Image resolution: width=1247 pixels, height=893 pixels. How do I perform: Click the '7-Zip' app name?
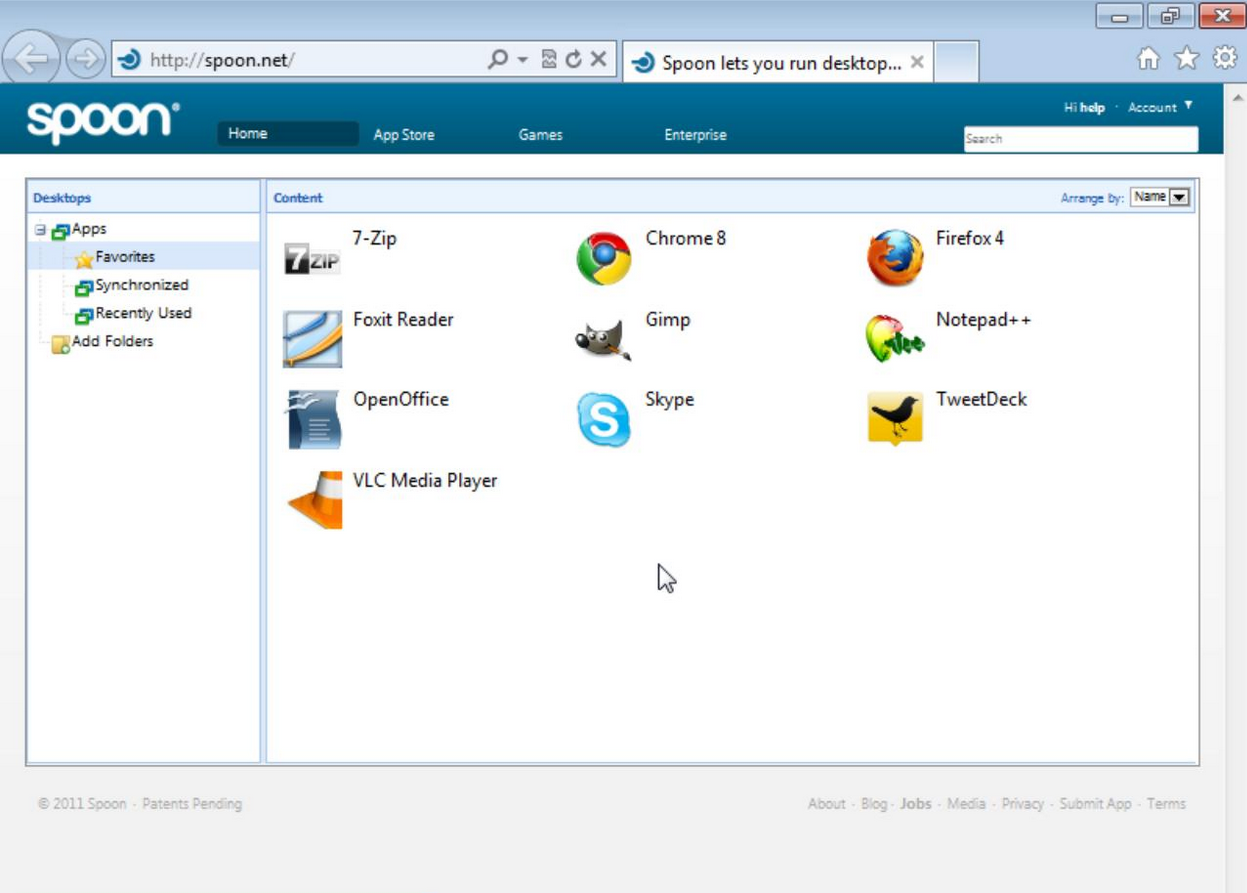375,239
